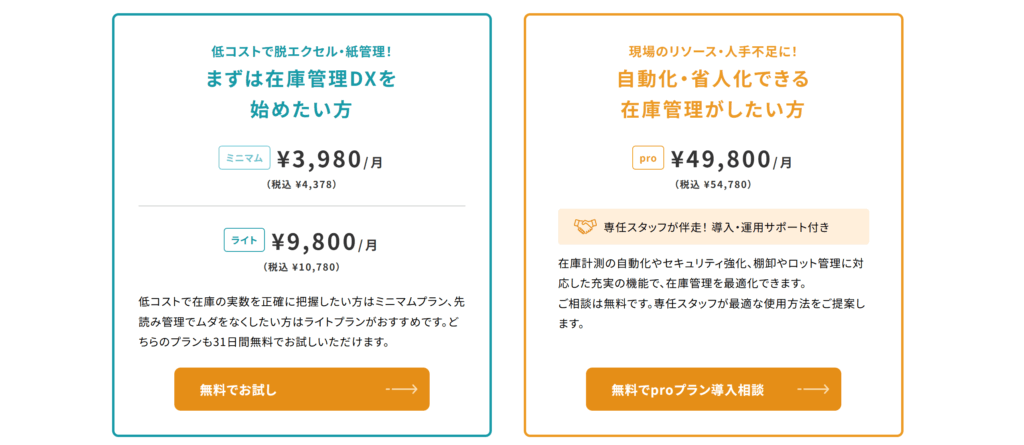Click the 無料でお試し button
Screen dimensions: 1024x445
pyautogui.click(x=302, y=389)
